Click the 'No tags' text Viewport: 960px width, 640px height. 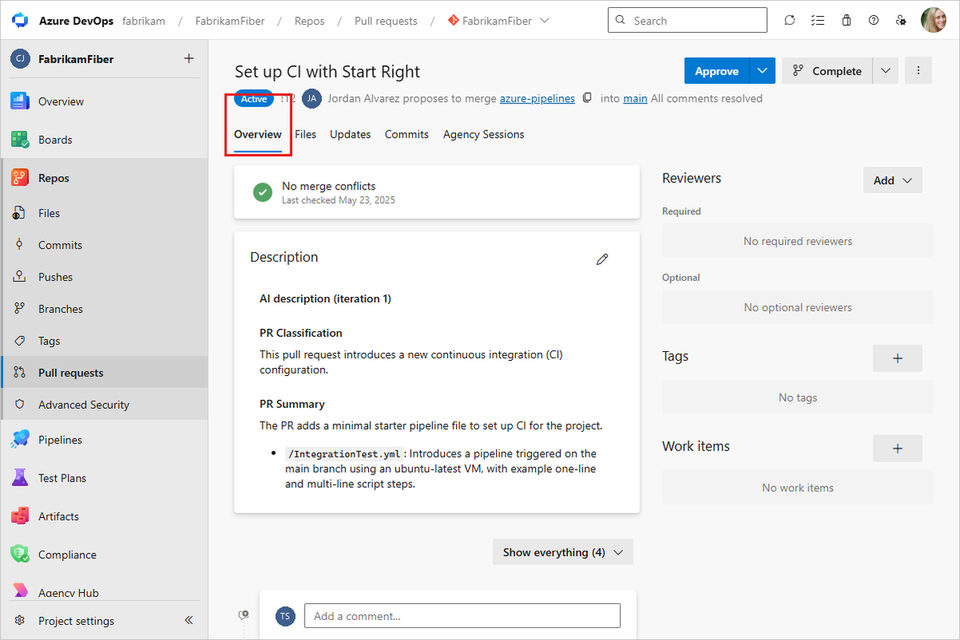[x=797, y=397]
